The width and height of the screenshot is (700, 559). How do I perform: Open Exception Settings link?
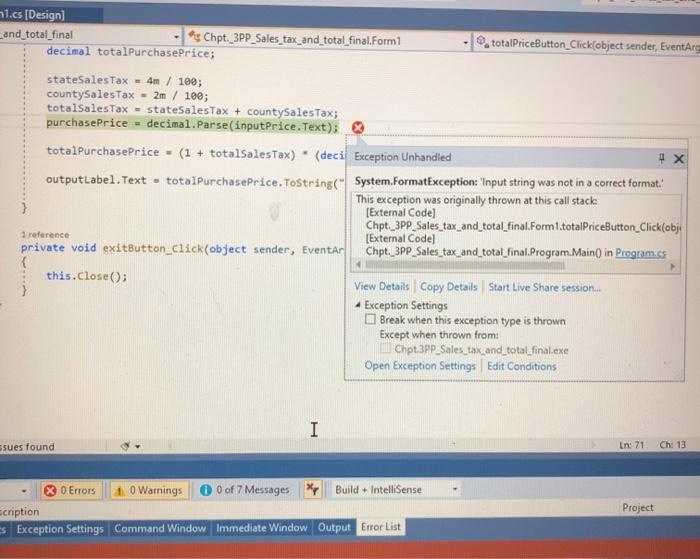click(420, 366)
